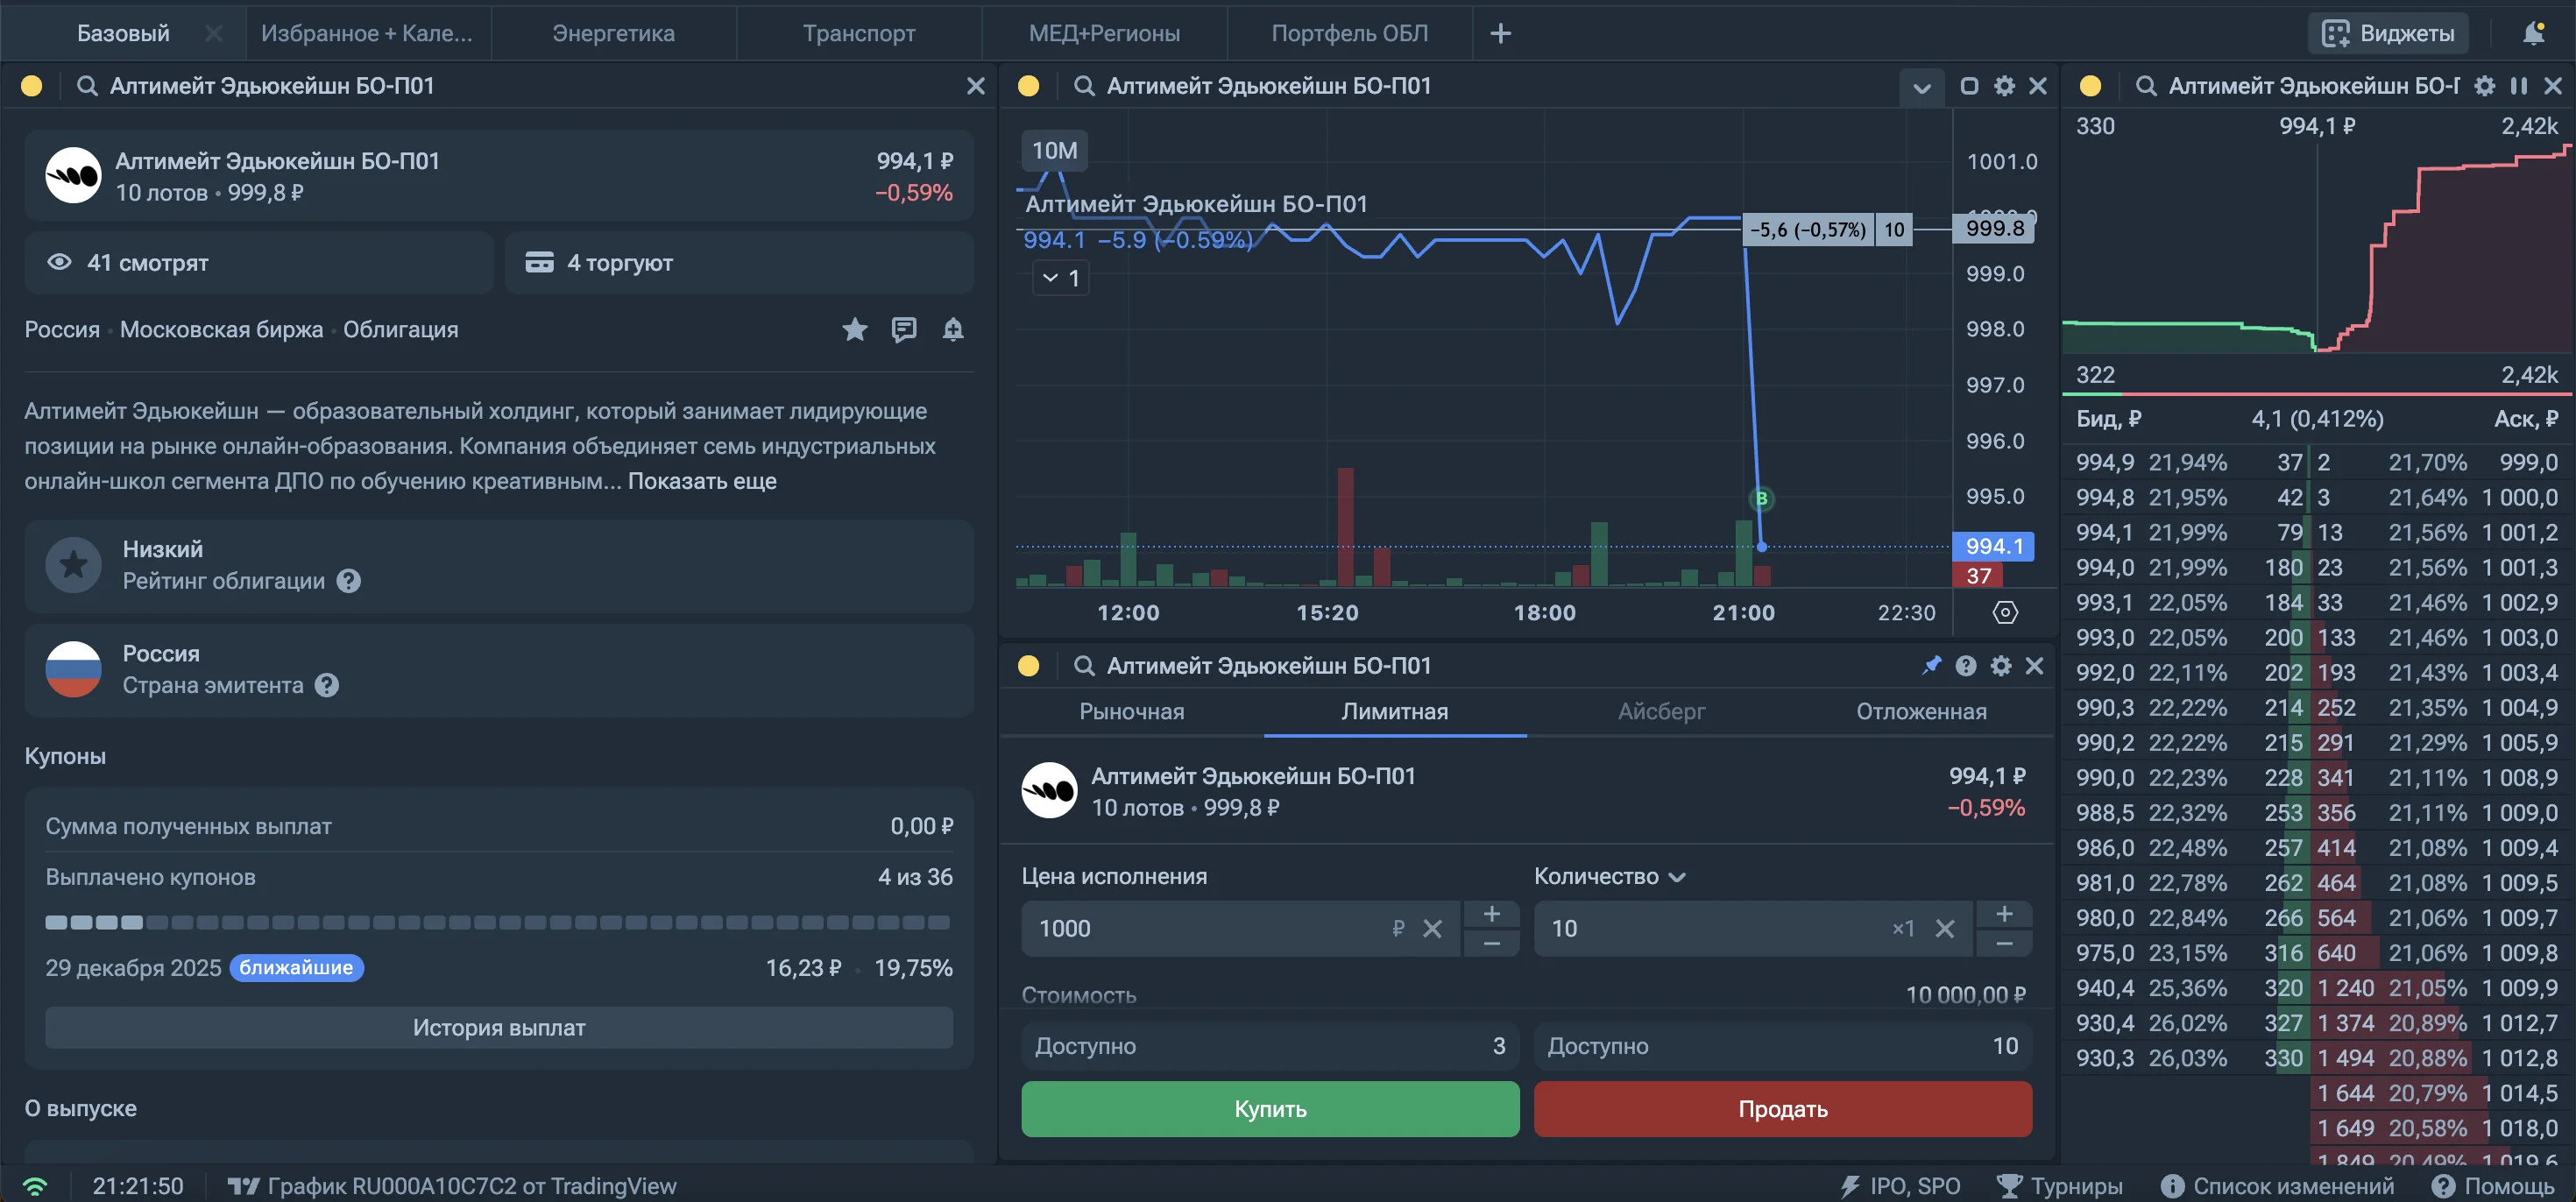Image resolution: width=2576 pixels, height=1202 pixels.
Task: Click the eye icon beside 41 смотрят
Action: coord(59,262)
